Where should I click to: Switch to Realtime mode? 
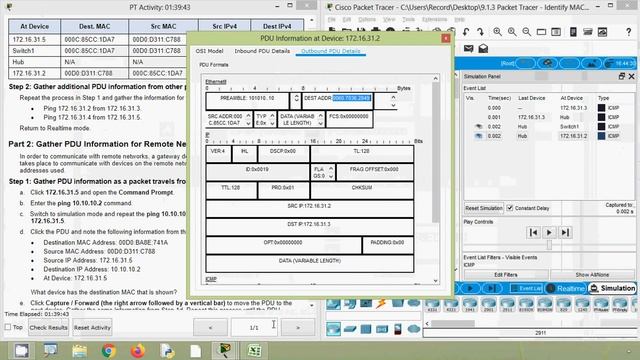click(x=565, y=289)
